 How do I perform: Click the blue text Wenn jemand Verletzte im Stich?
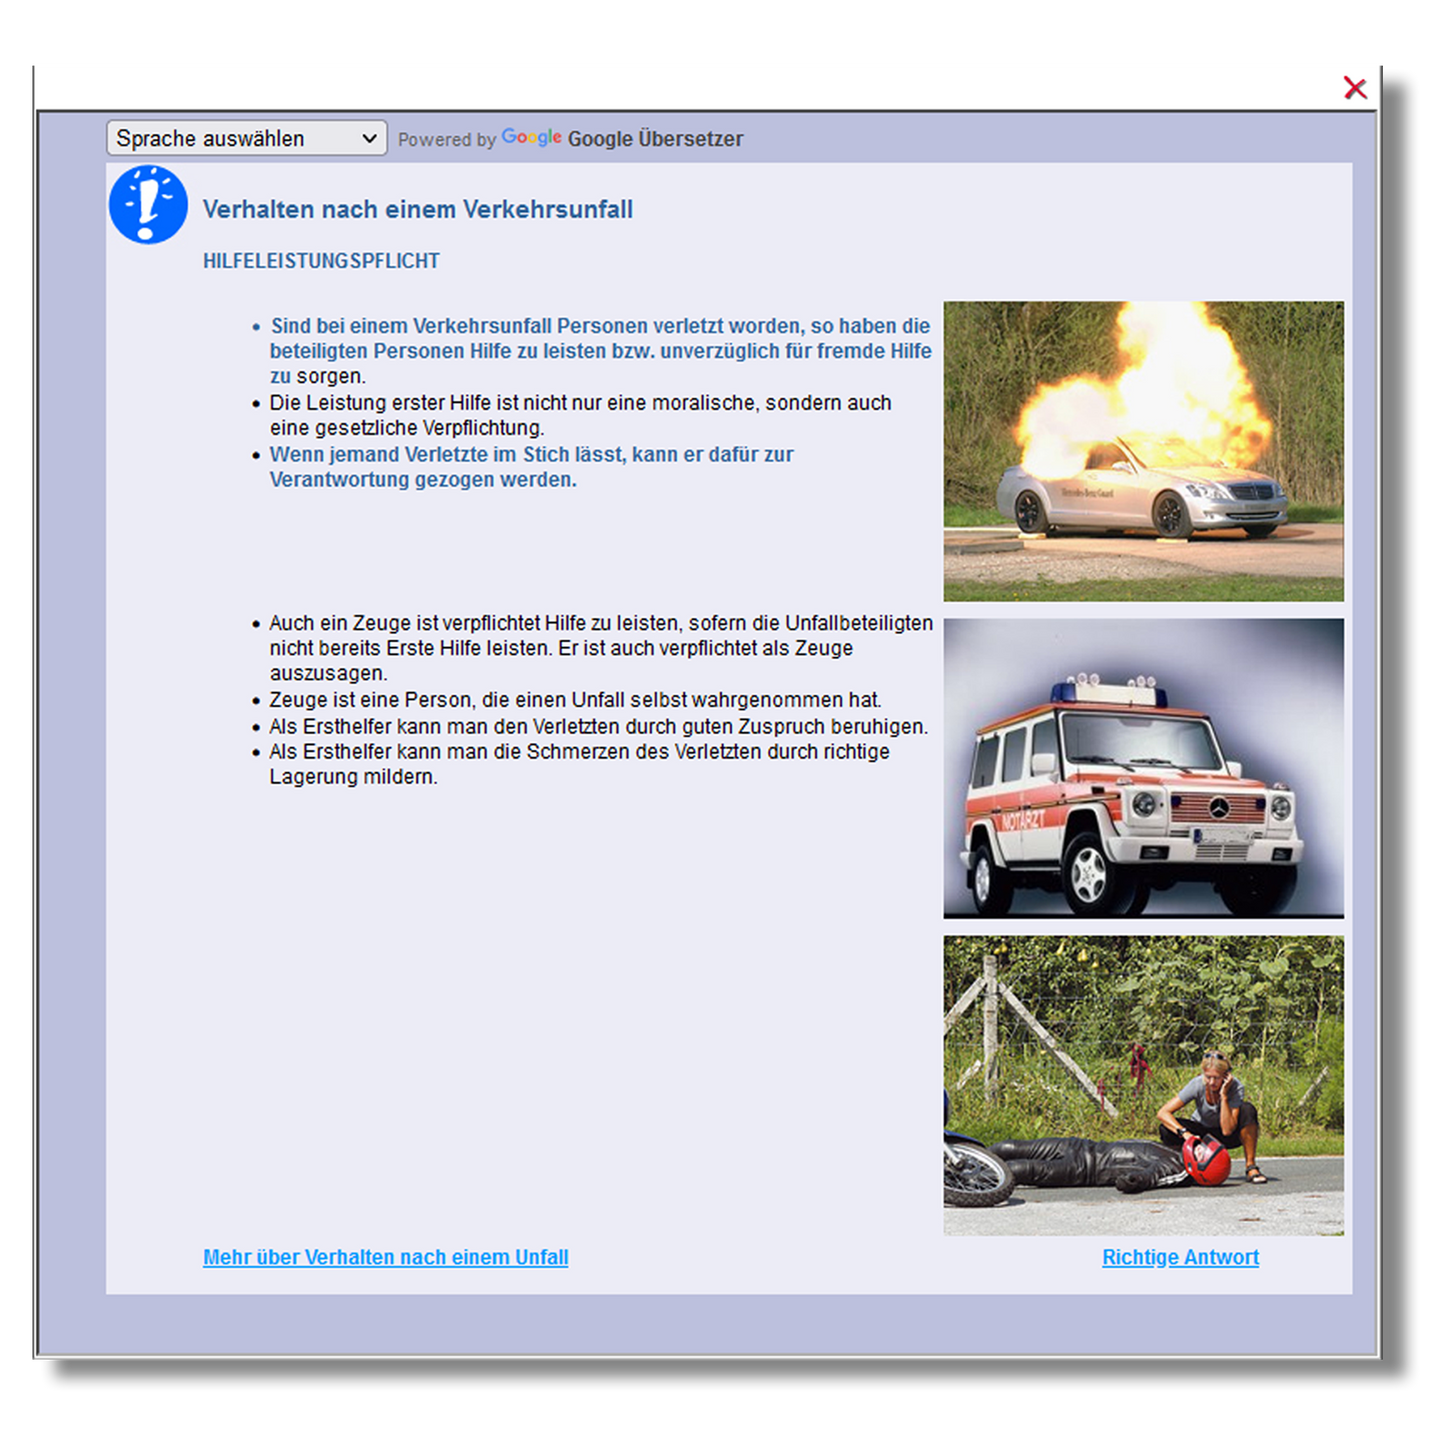pyautogui.click(x=531, y=466)
